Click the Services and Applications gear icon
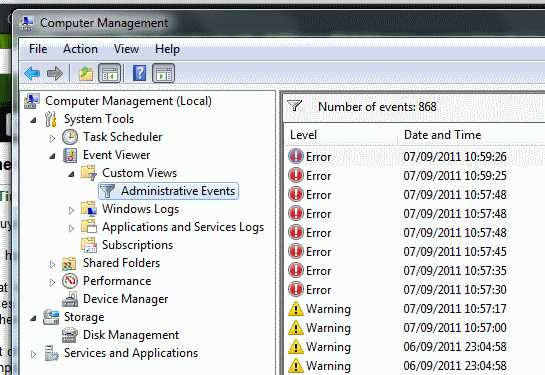 tap(51, 353)
